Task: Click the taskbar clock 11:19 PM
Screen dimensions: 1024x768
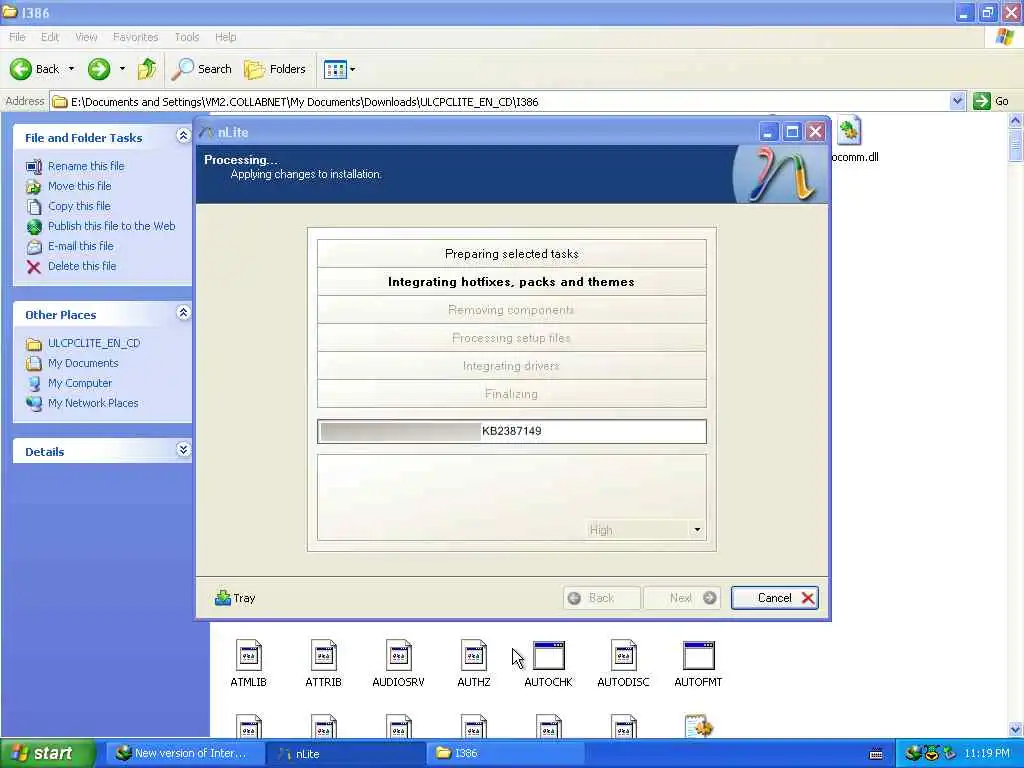Action: pos(987,753)
